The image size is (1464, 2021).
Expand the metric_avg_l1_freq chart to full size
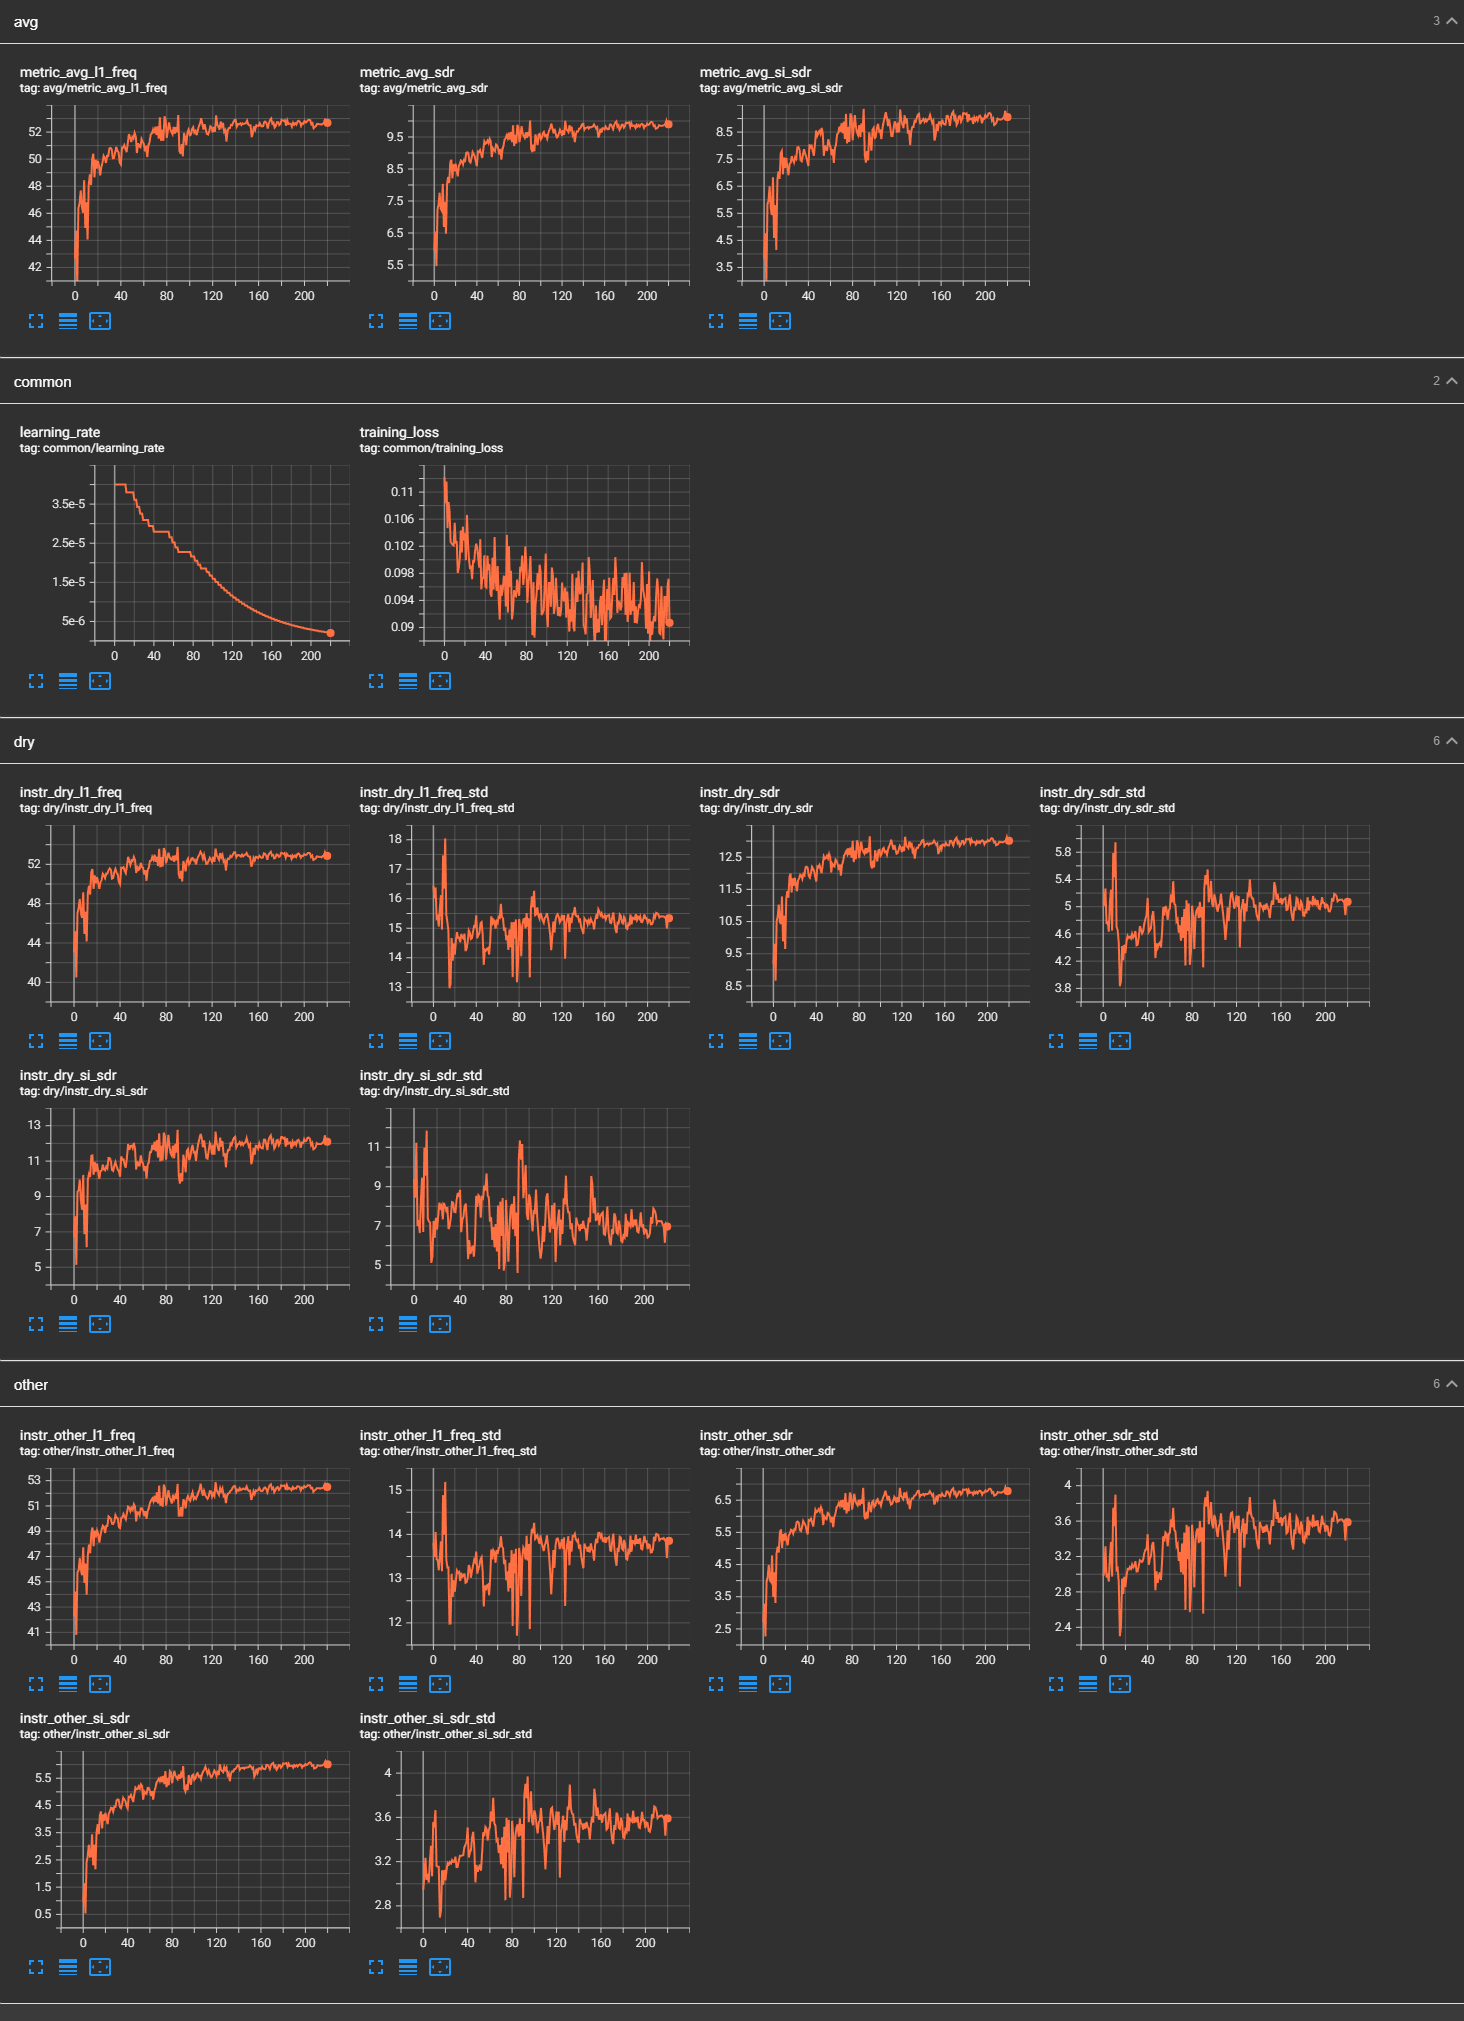pos(36,321)
